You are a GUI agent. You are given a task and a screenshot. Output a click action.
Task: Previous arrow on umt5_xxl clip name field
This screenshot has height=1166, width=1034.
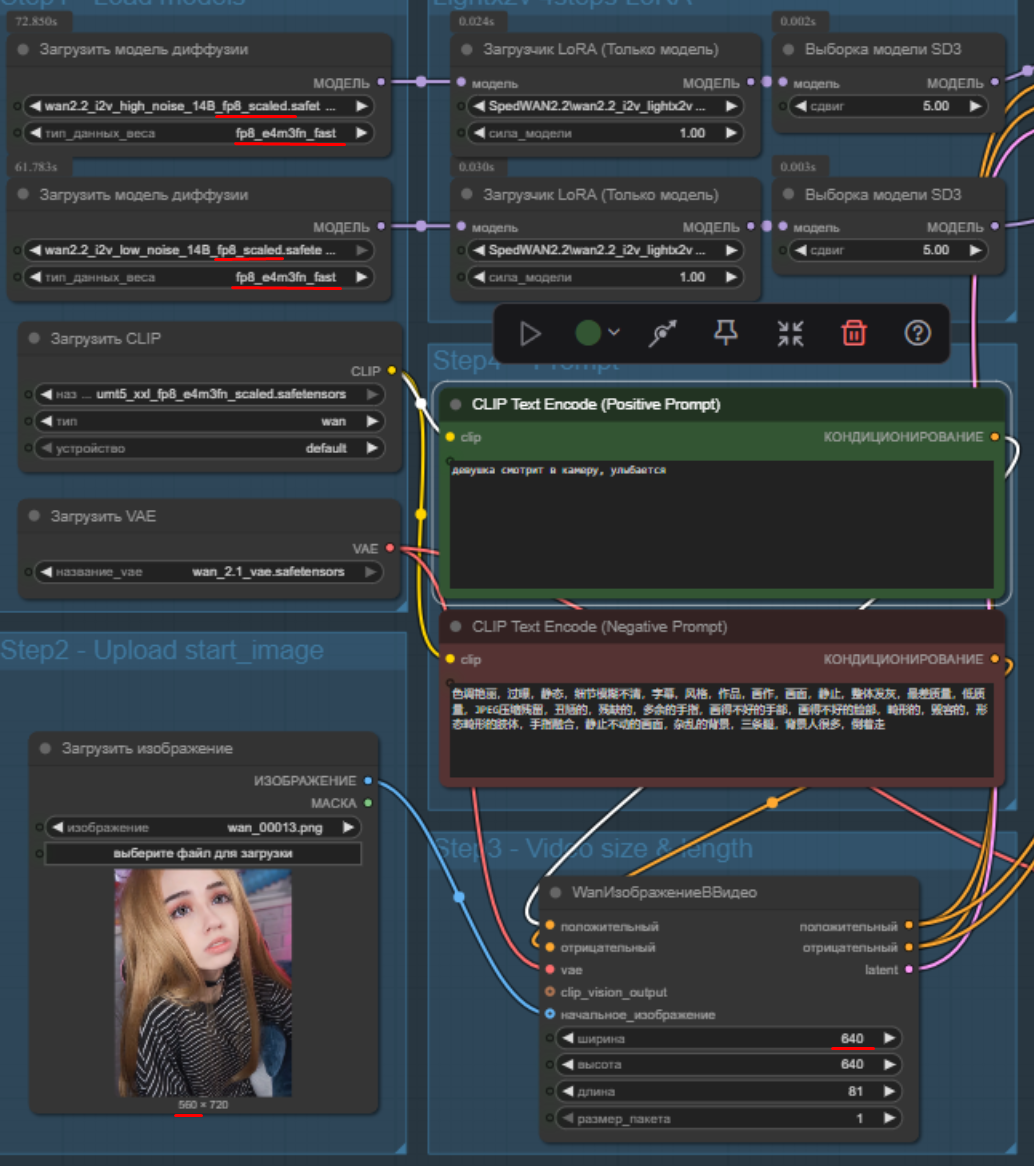46,393
